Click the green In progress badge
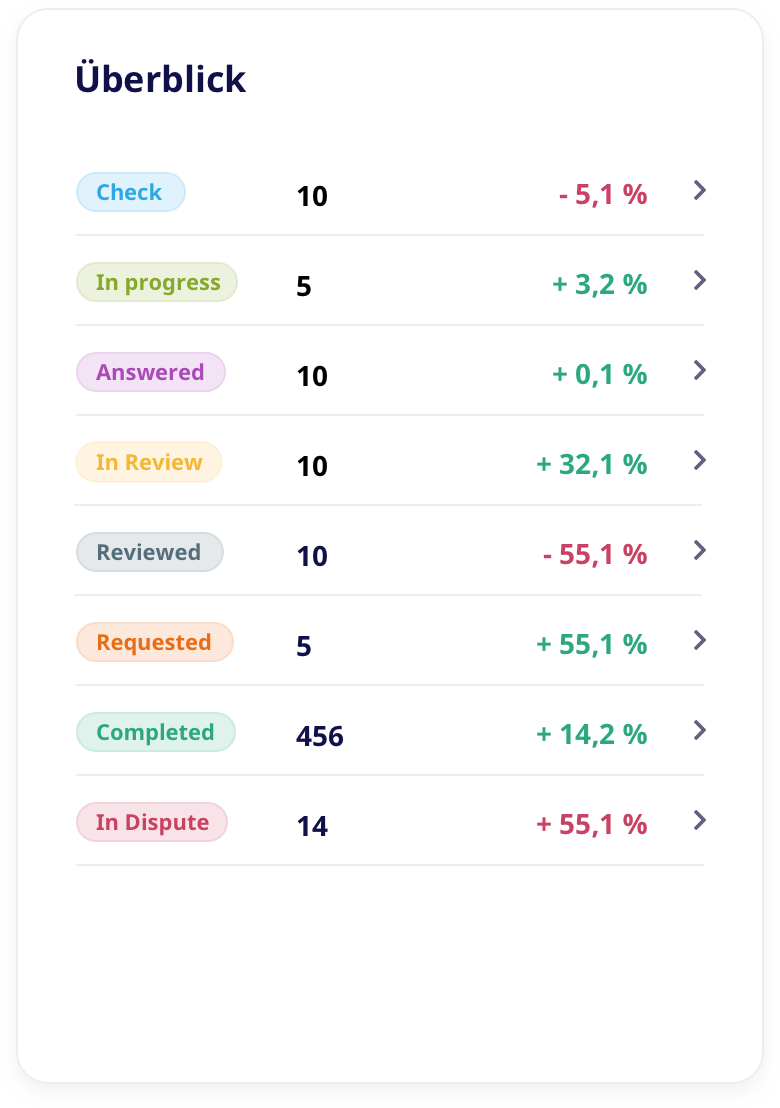The height and width of the screenshot is (1108, 780). (157, 282)
